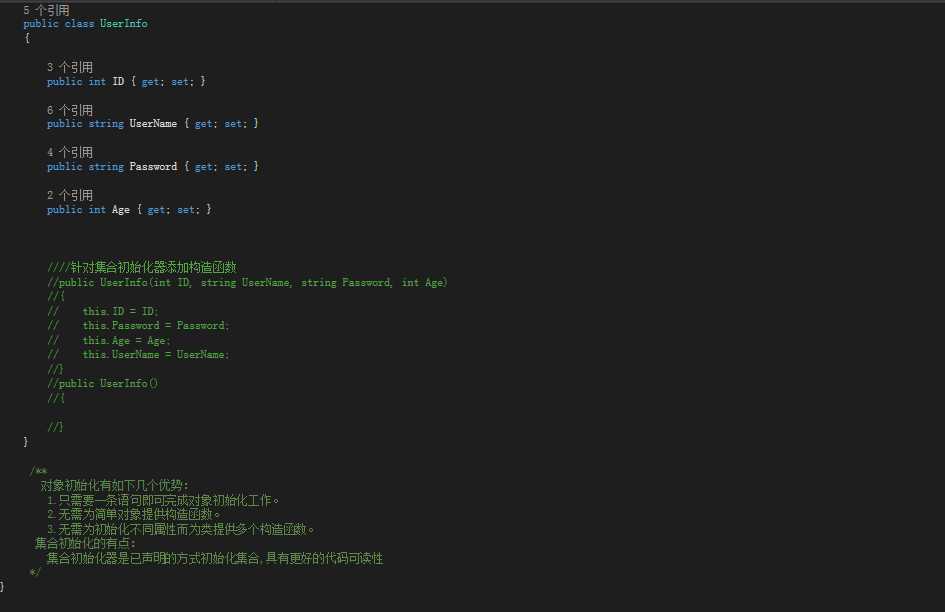Viewport: 945px width, 612px height.
Task: Open the '2 个引用' reference link above Age
Action: click(x=70, y=195)
